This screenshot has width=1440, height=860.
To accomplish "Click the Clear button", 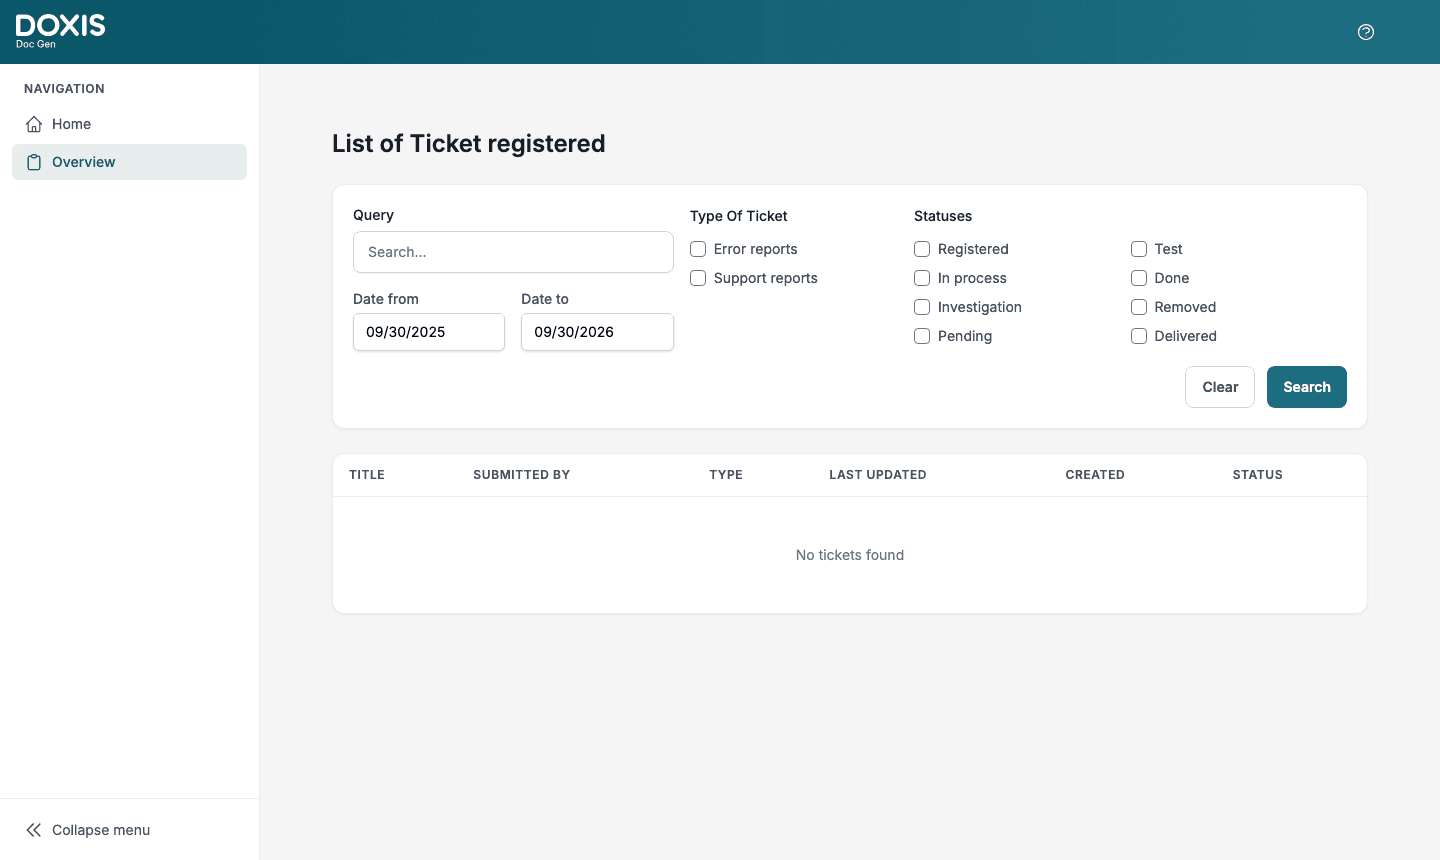I will 1220,387.
